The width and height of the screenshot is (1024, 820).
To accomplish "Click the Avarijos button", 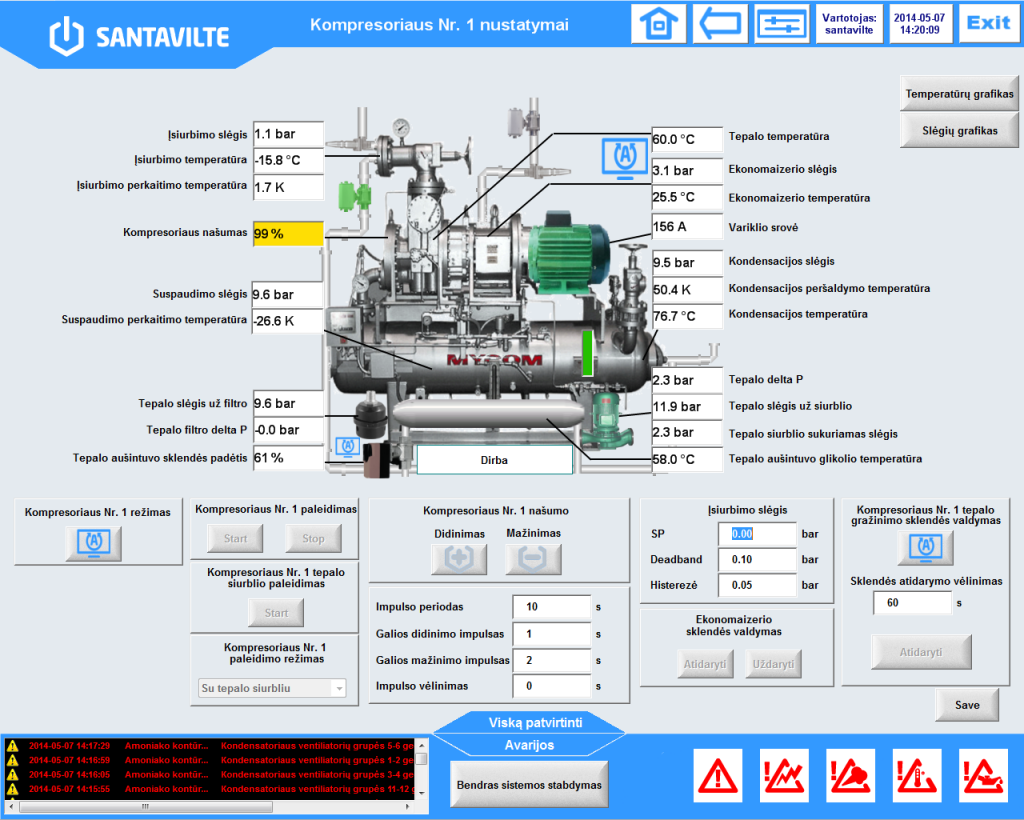I will pyautogui.click(x=529, y=745).
